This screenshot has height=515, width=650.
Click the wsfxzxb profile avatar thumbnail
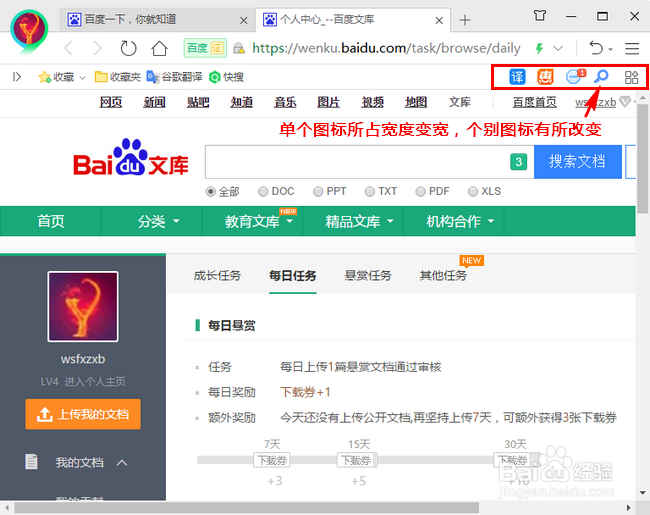pyautogui.click(x=83, y=306)
